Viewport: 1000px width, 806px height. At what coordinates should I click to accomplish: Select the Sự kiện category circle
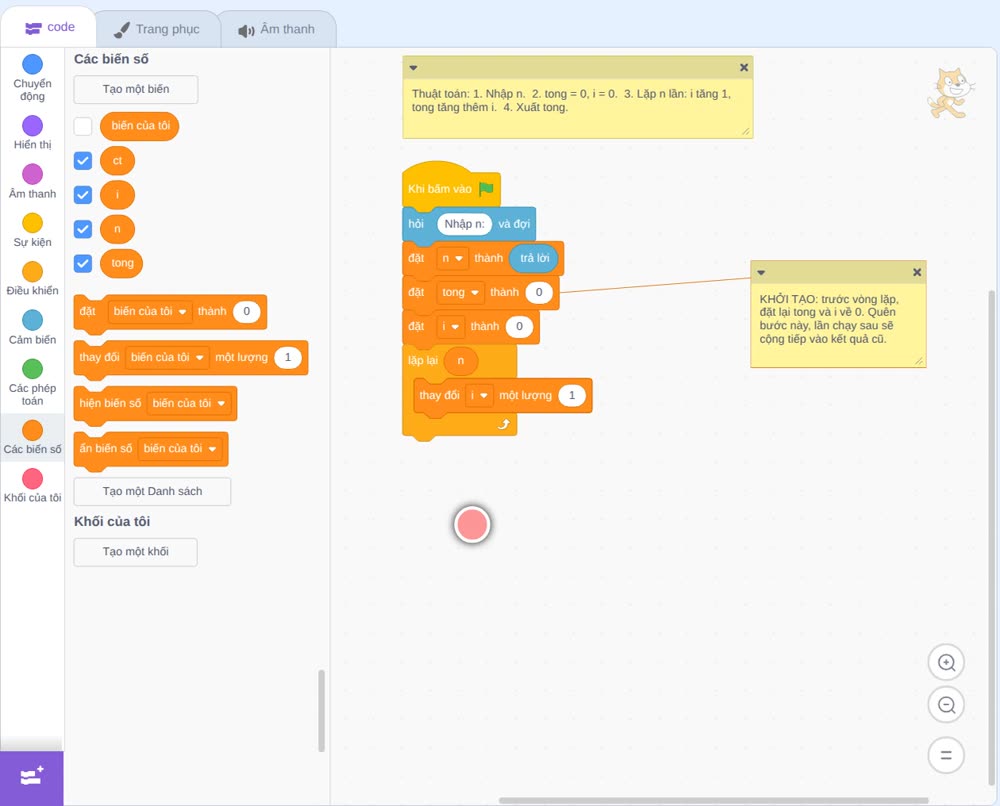tap(33, 223)
